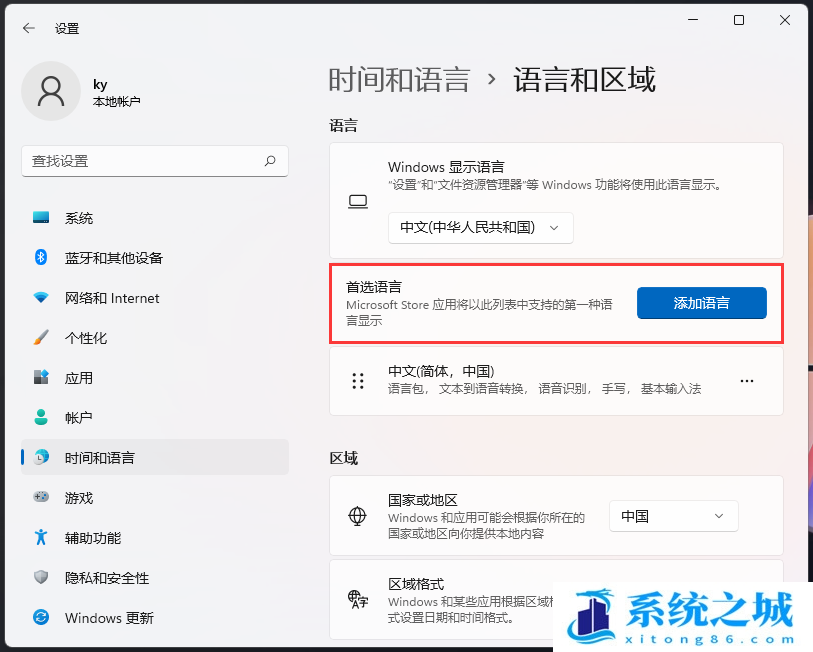Image resolution: width=813 pixels, height=652 pixels.
Task: Click the Windows 更新 refresh icon
Action: pos(41,617)
